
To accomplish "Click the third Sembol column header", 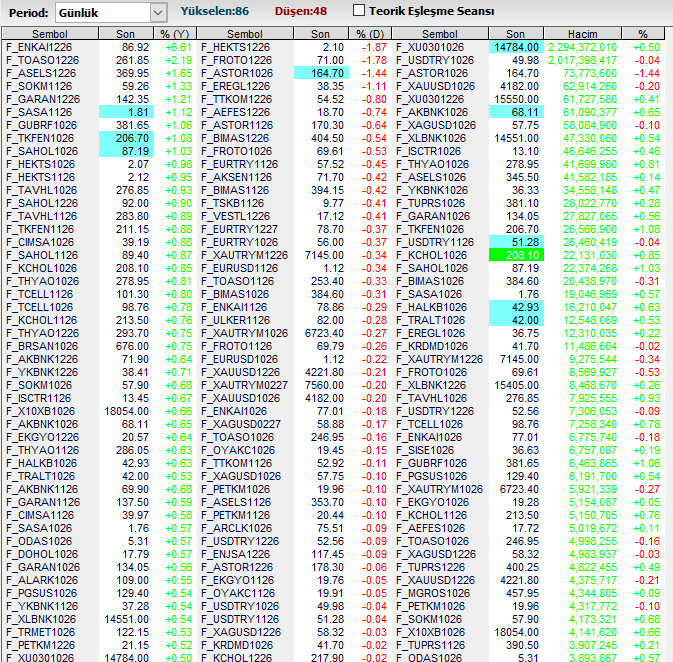I will (x=440, y=33).
